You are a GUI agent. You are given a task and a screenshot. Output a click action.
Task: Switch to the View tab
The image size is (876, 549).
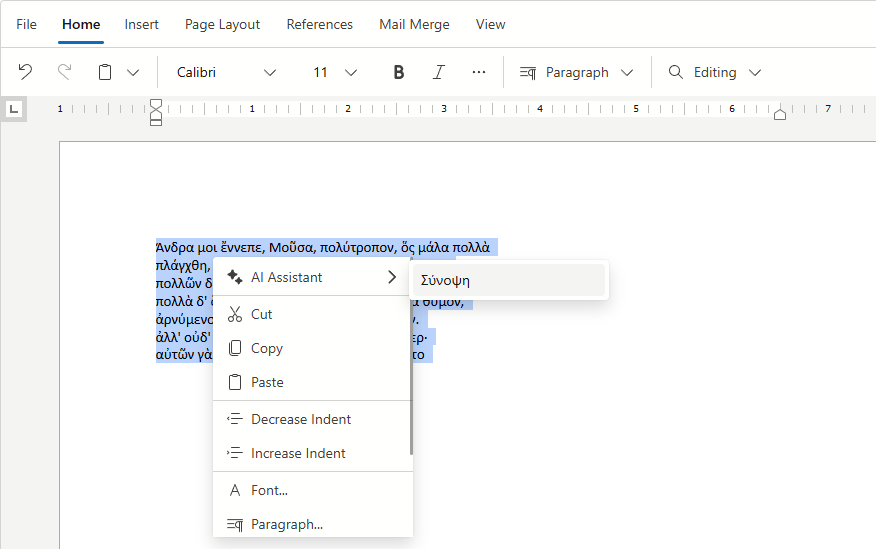tap(491, 25)
